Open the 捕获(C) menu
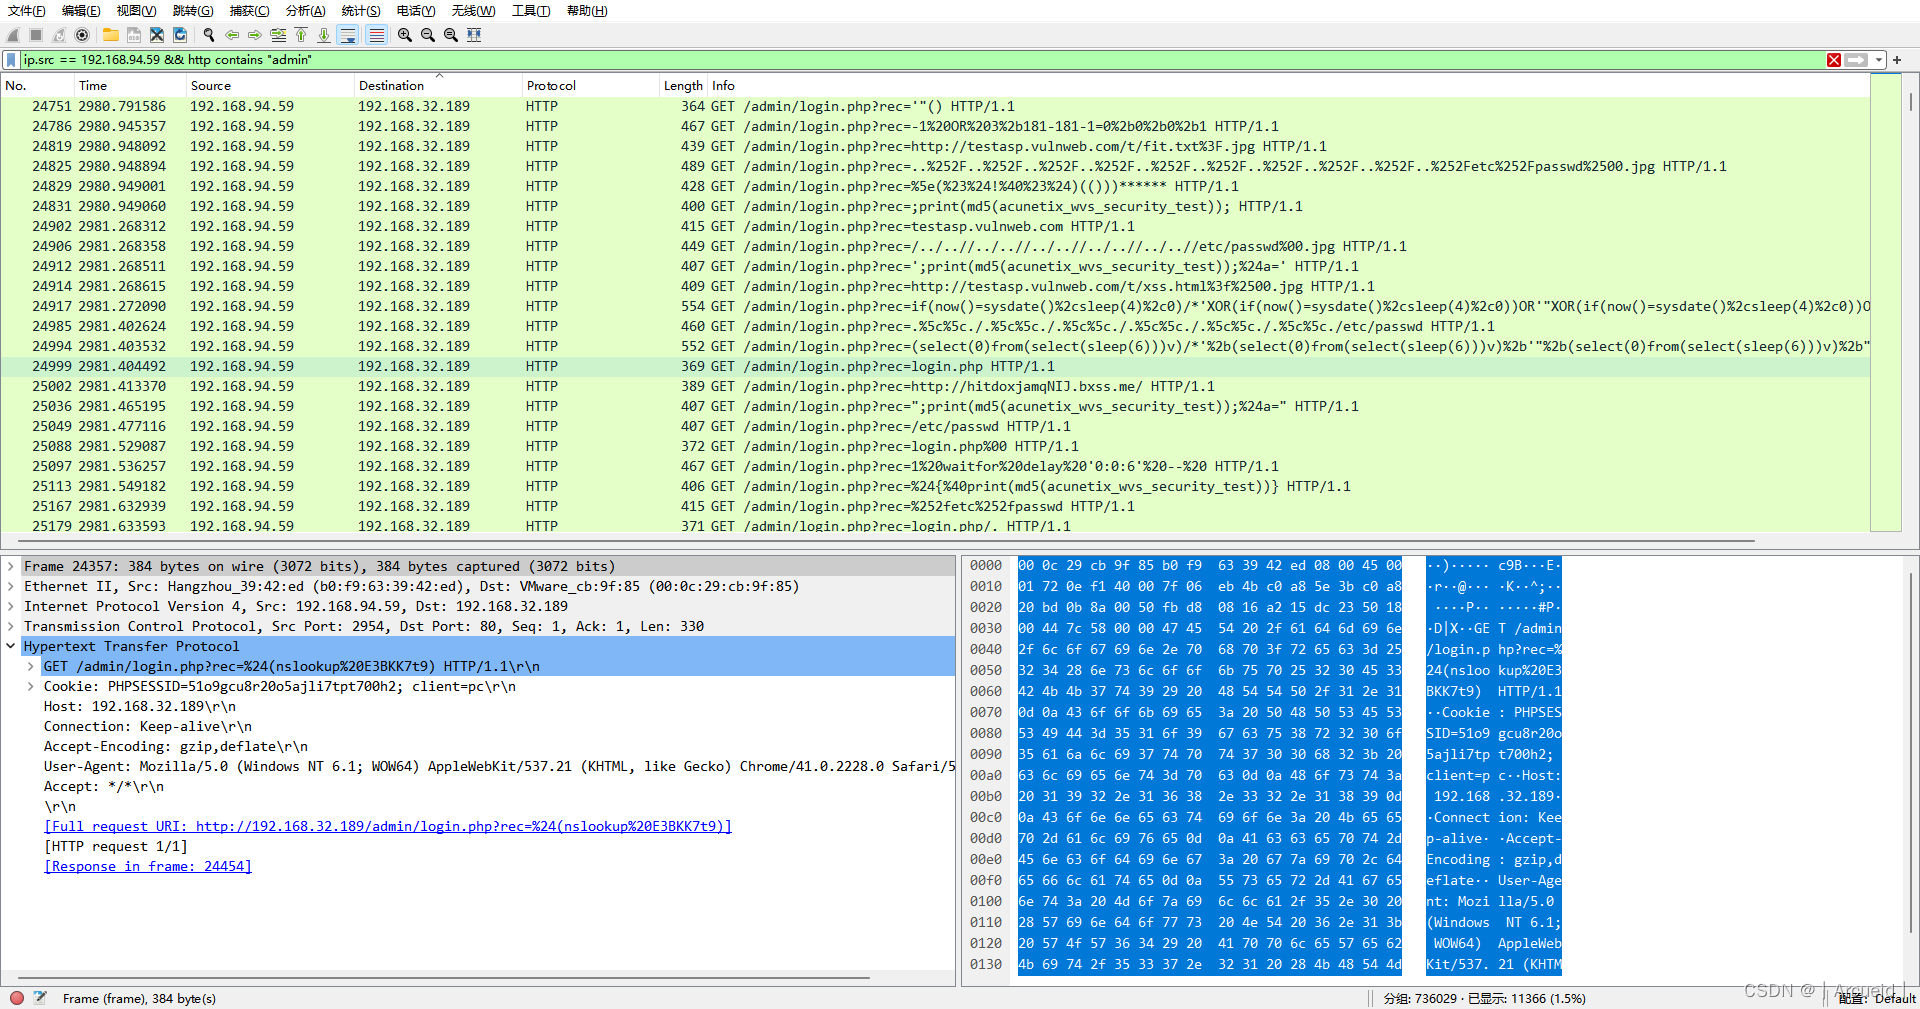The width and height of the screenshot is (1920, 1009). tap(249, 11)
